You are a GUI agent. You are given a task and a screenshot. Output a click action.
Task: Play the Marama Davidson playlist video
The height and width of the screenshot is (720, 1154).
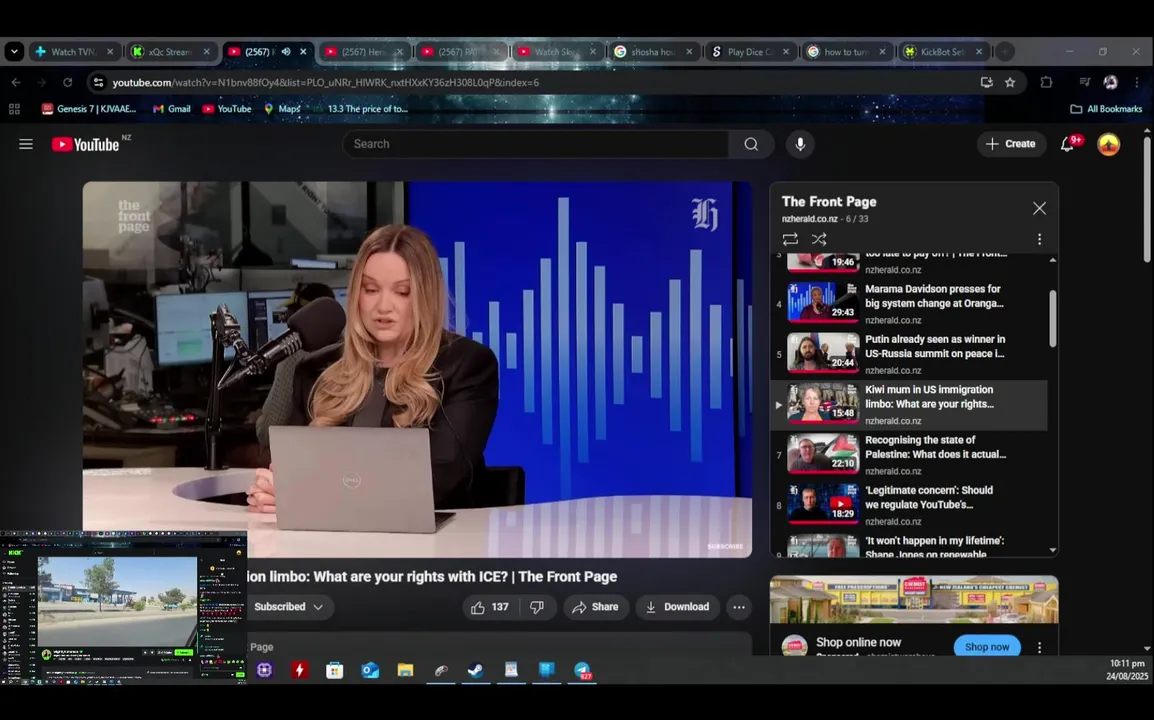tap(909, 303)
